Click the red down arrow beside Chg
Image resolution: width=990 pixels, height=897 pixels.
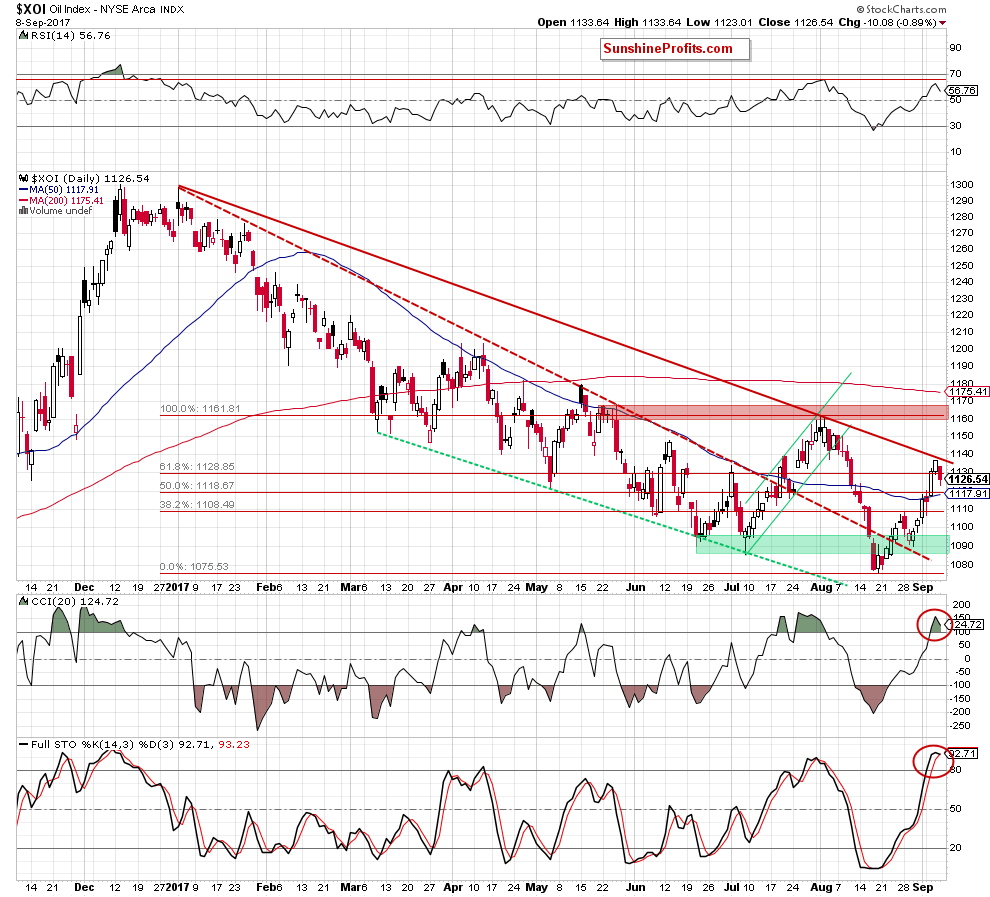[x=943, y=23]
